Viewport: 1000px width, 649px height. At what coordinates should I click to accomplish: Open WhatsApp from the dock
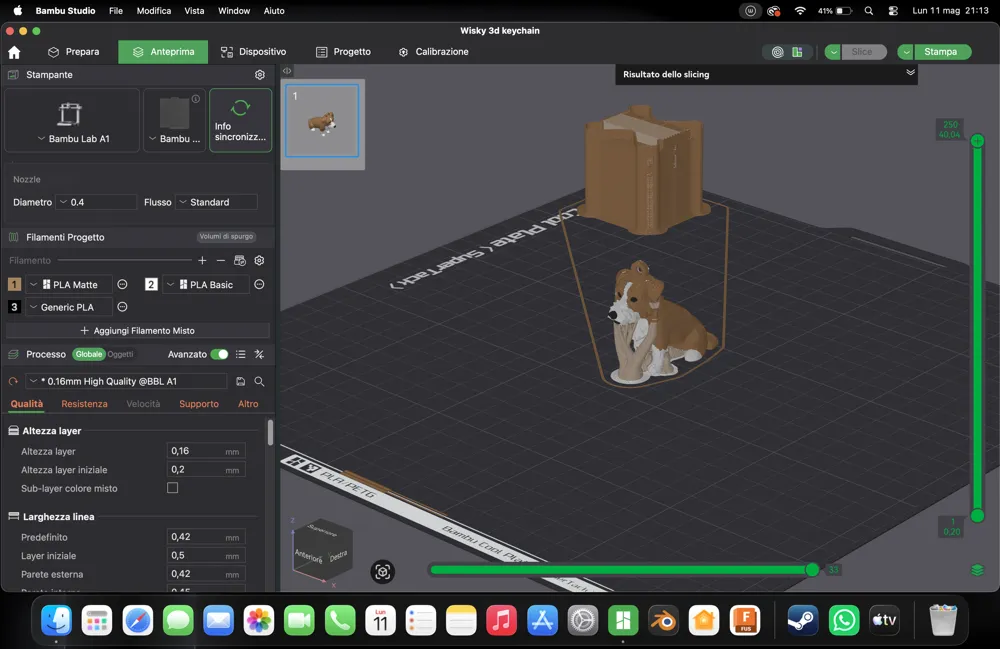click(844, 620)
